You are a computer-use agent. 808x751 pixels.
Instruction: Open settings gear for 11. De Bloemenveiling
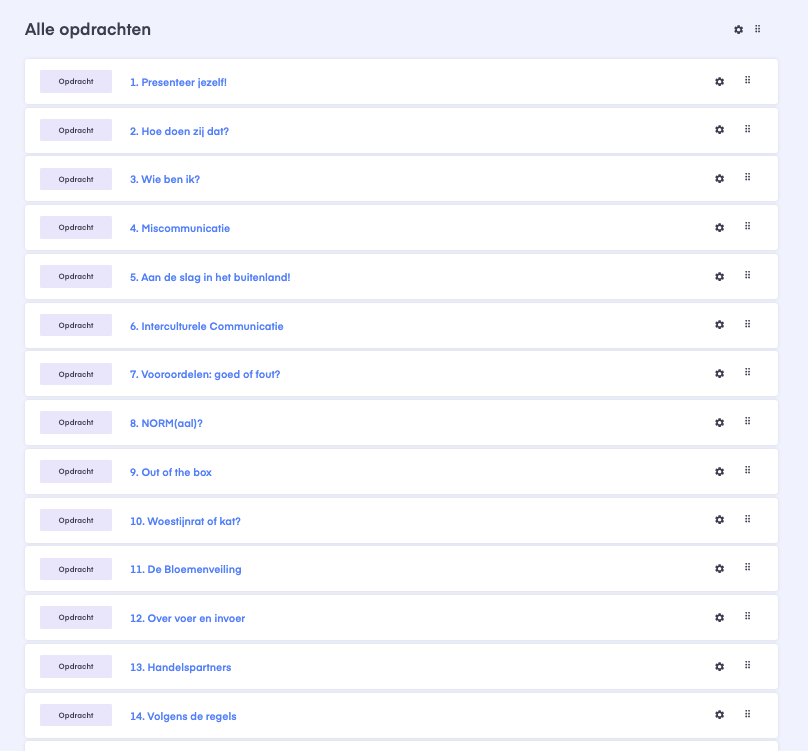719,569
